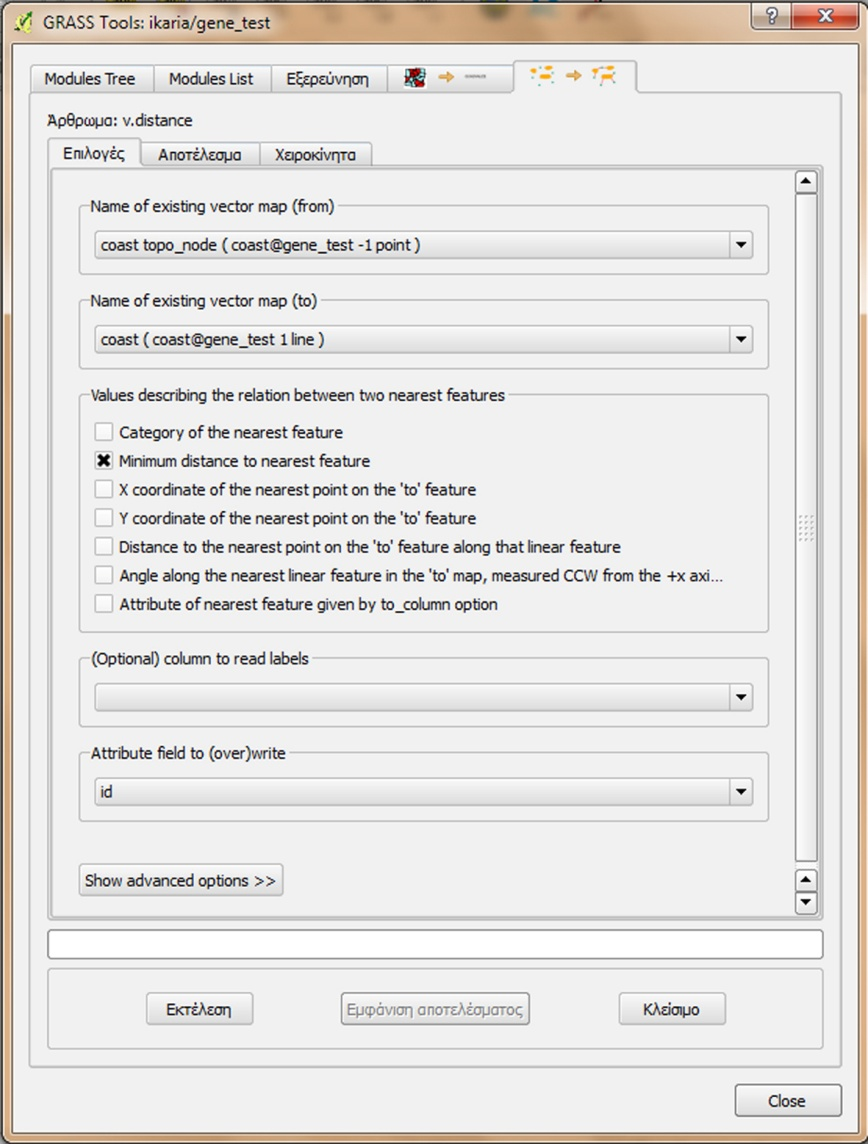Enable Angle along nearest linear feature
The width and height of the screenshot is (868, 1144).
point(104,576)
